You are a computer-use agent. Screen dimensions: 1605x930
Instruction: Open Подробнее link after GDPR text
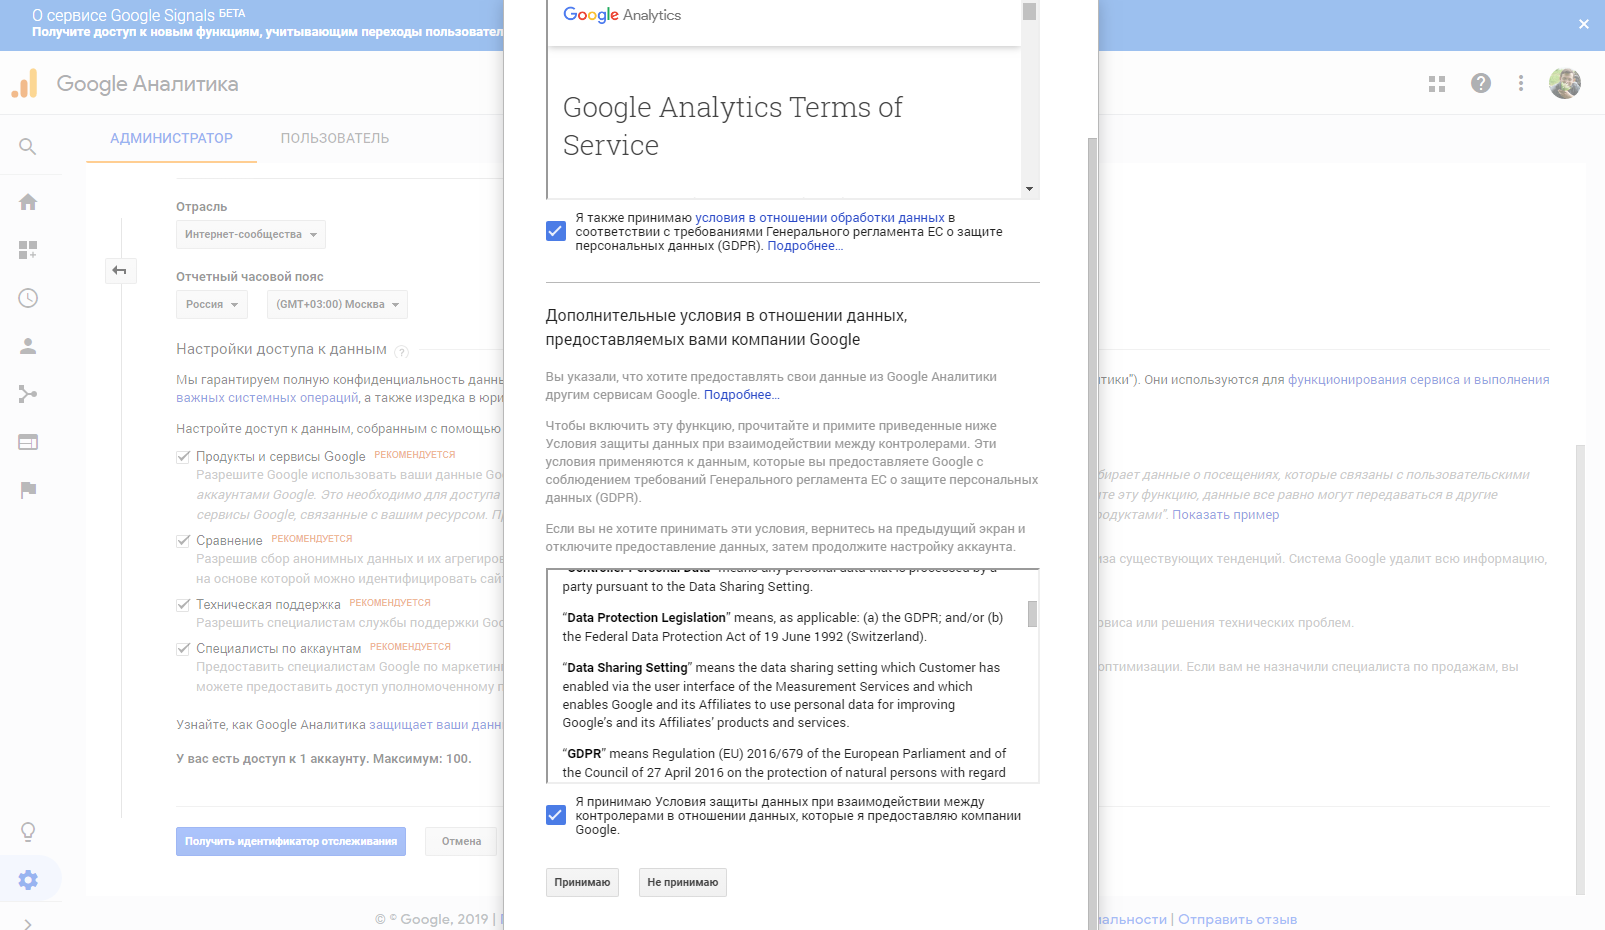805,245
